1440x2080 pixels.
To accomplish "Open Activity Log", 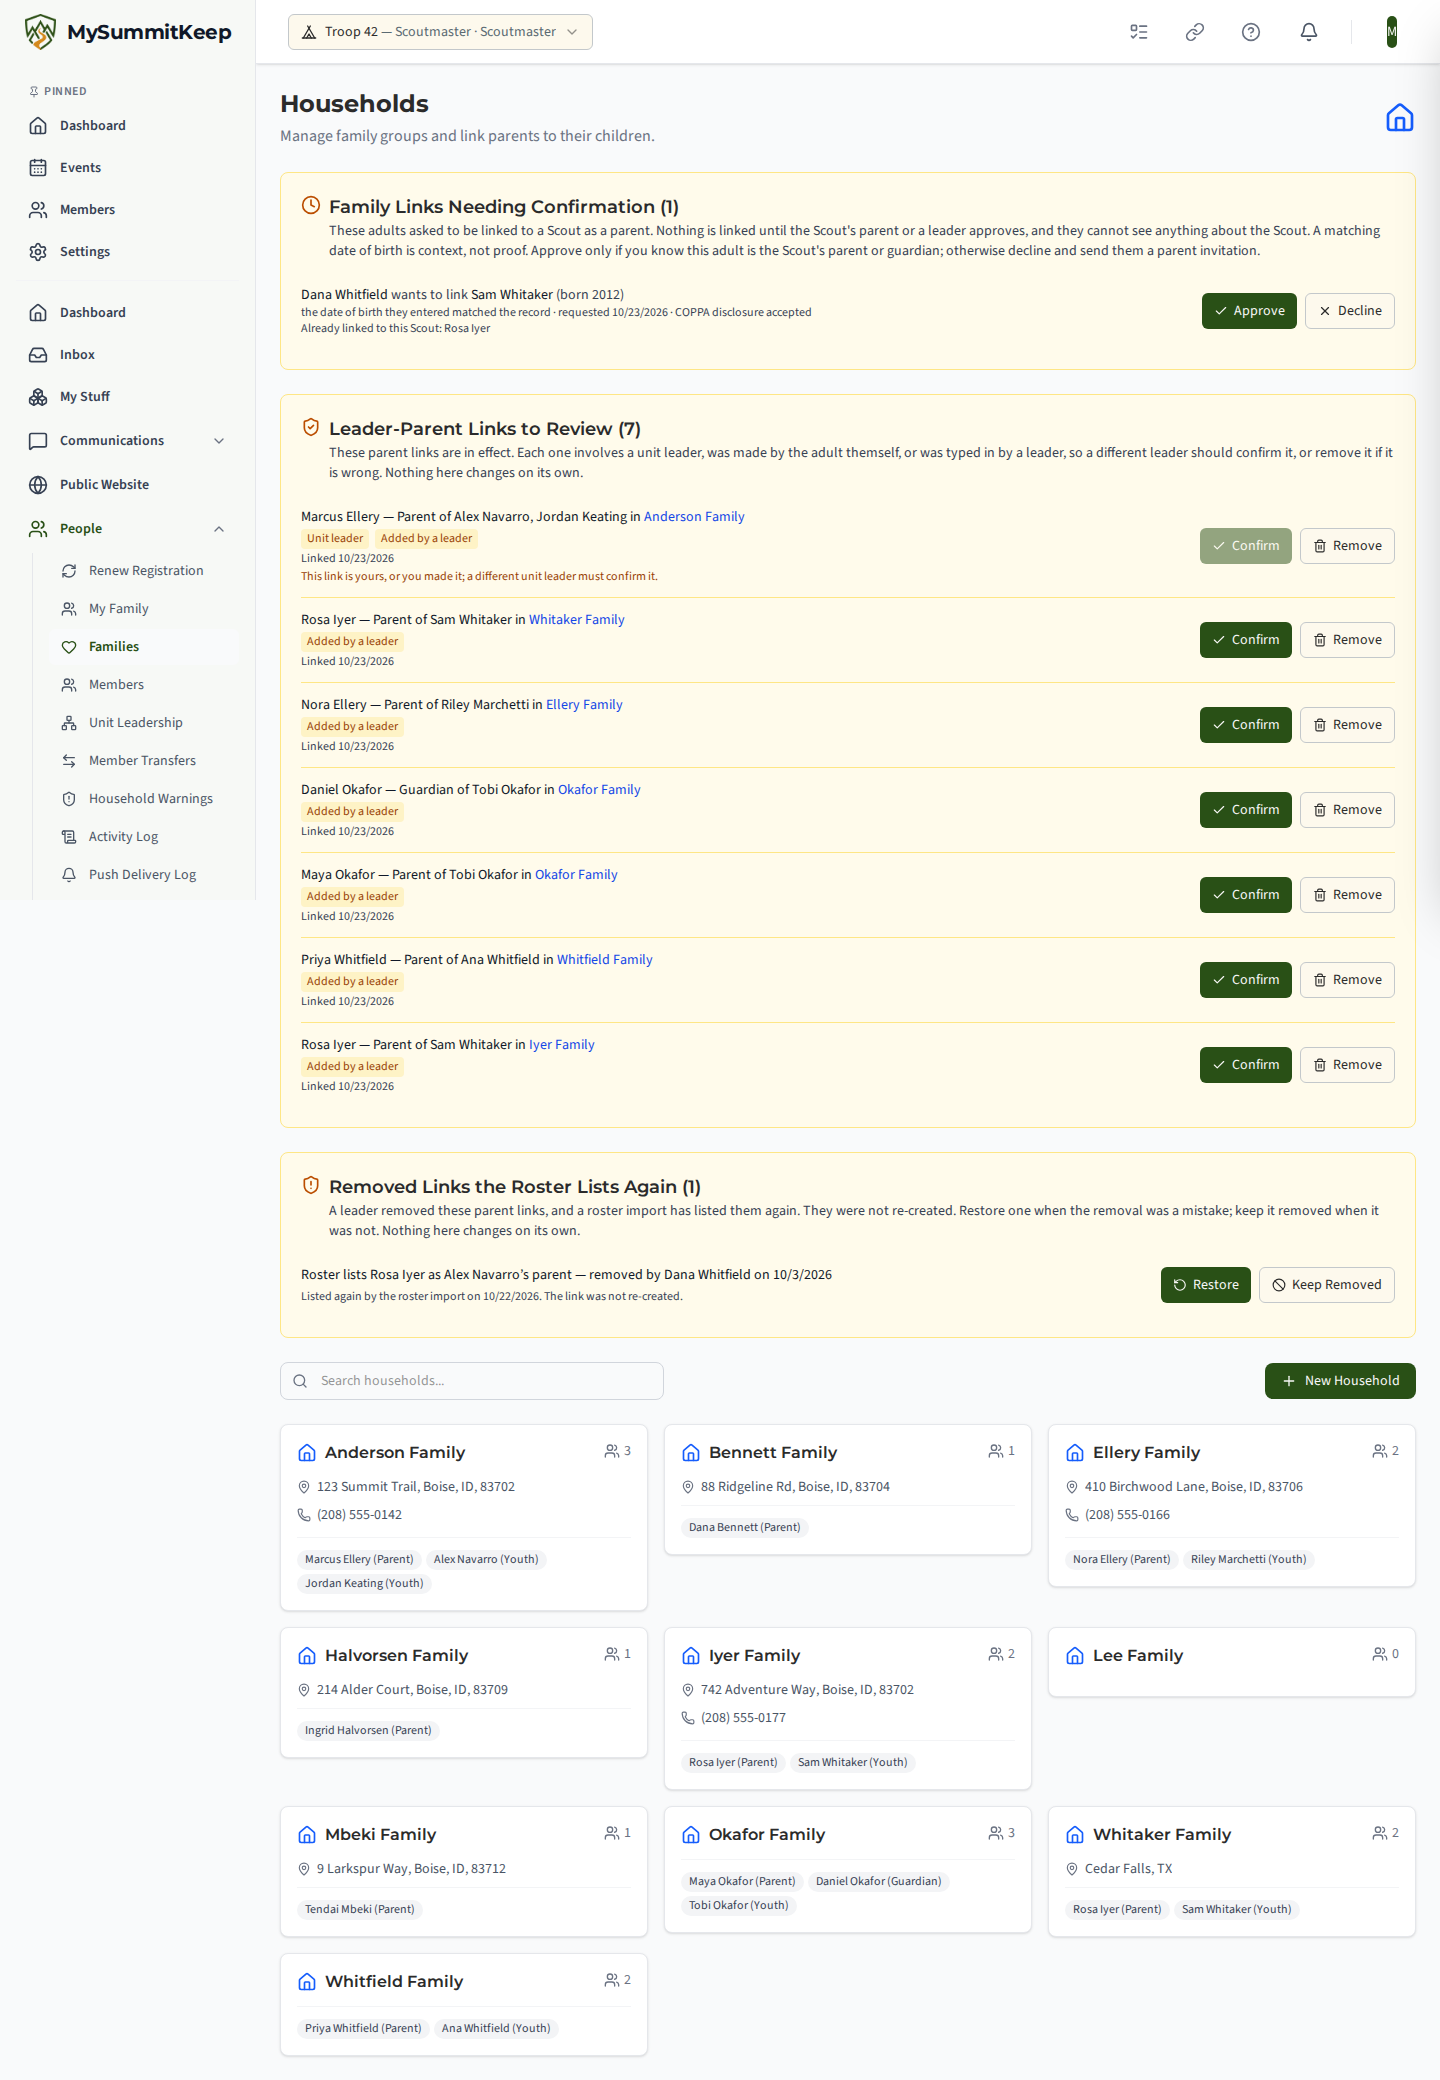I will coord(144,836).
